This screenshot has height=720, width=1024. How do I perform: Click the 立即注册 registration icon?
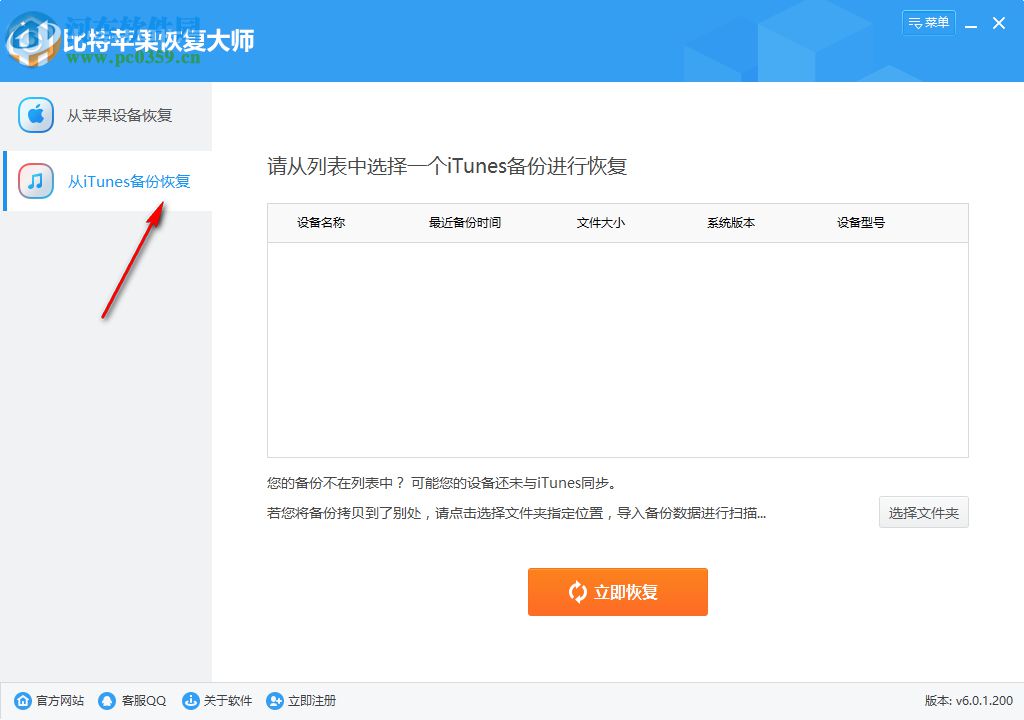(272, 701)
